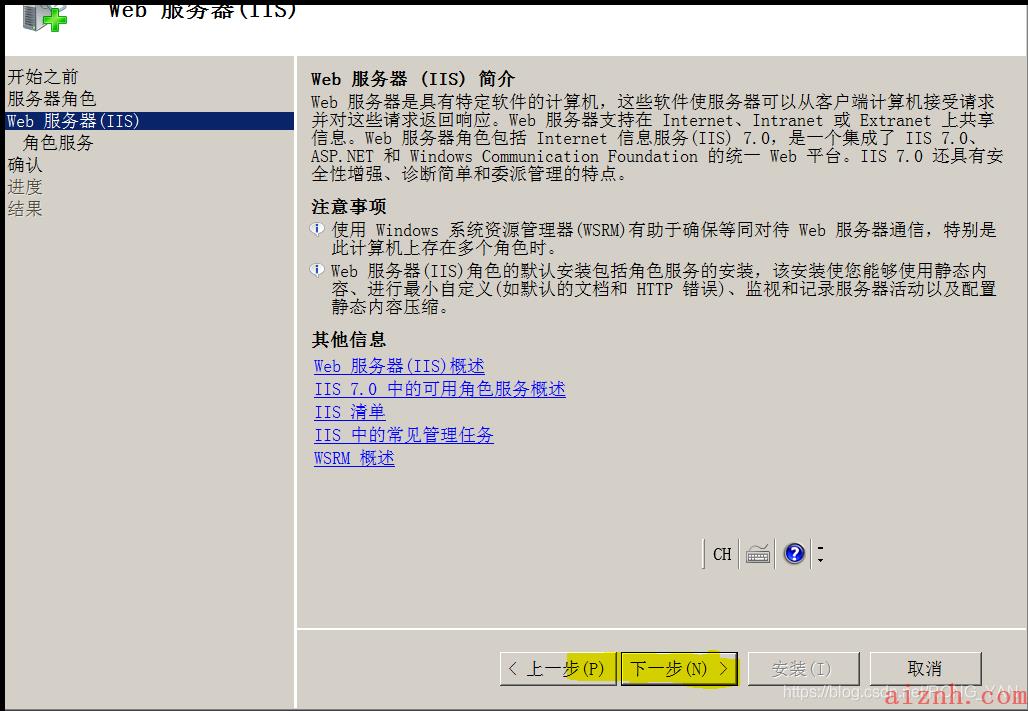Click the 其他信息 heading
The height and width of the screenshot is (711, 1028).
349,340
